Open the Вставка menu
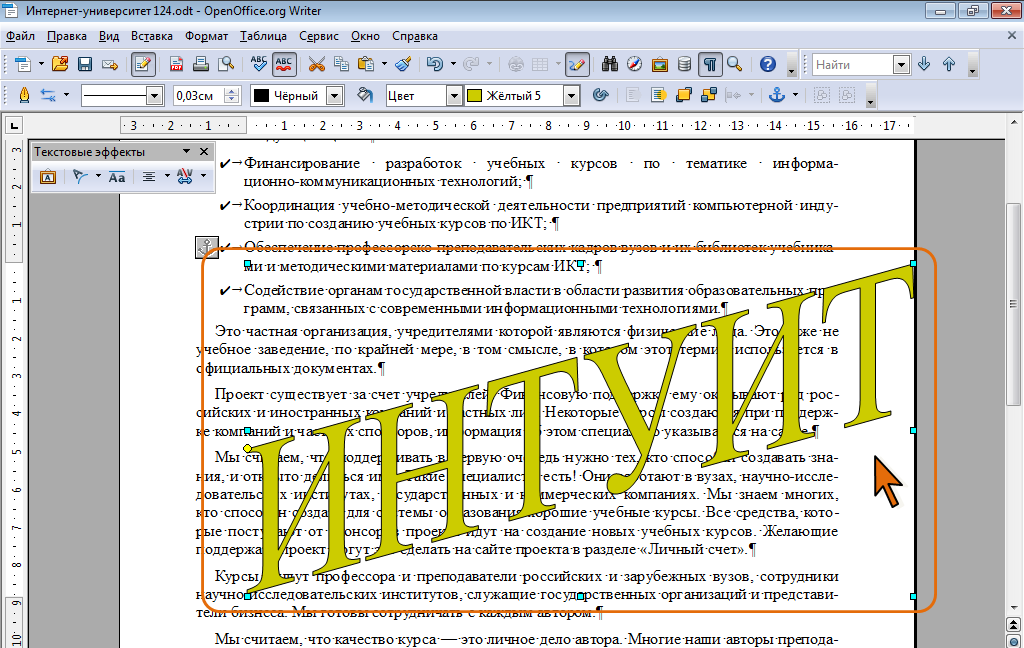This screenshot has width=1024, height=648. (x=152, y=36)
